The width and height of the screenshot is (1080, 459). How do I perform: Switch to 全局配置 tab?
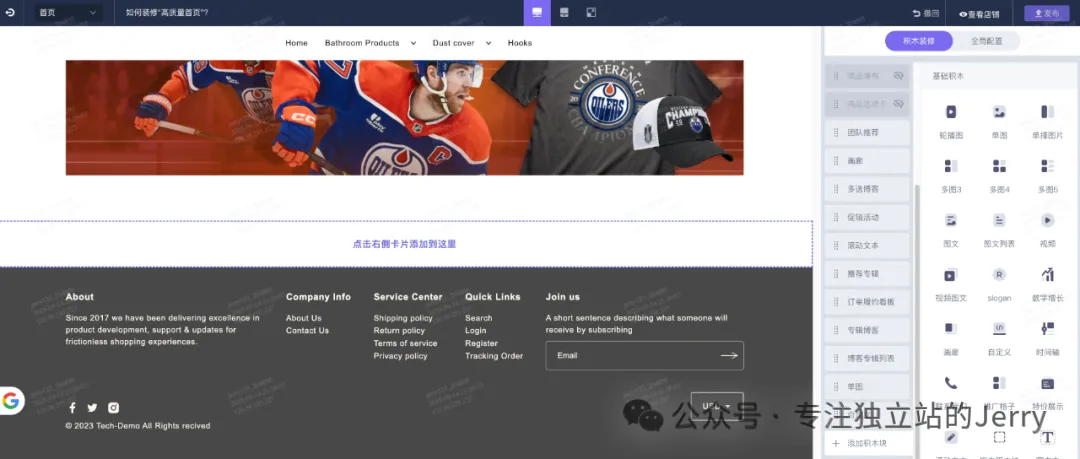pos(986,41)
